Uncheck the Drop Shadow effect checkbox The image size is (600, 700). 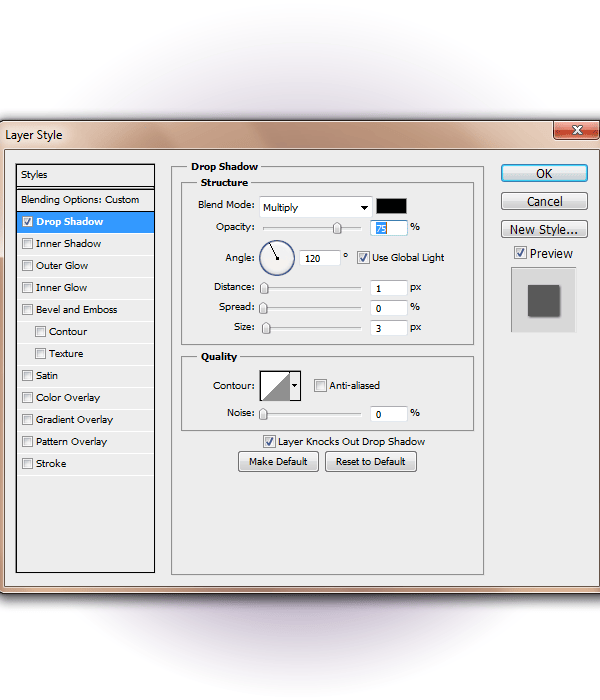pos(27,222)
